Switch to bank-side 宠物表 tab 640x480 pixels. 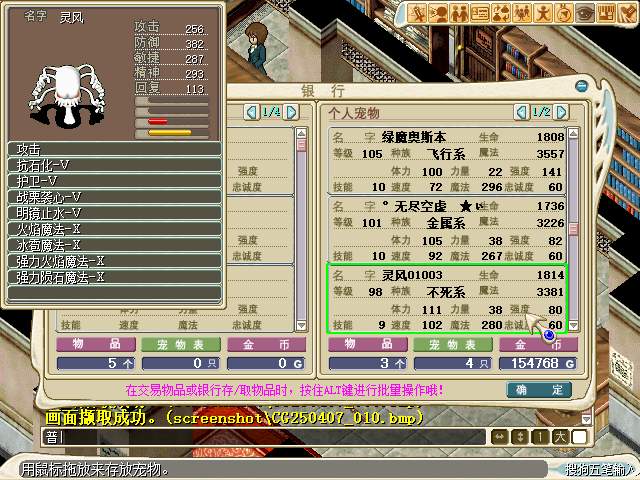(x=181, y=345)
